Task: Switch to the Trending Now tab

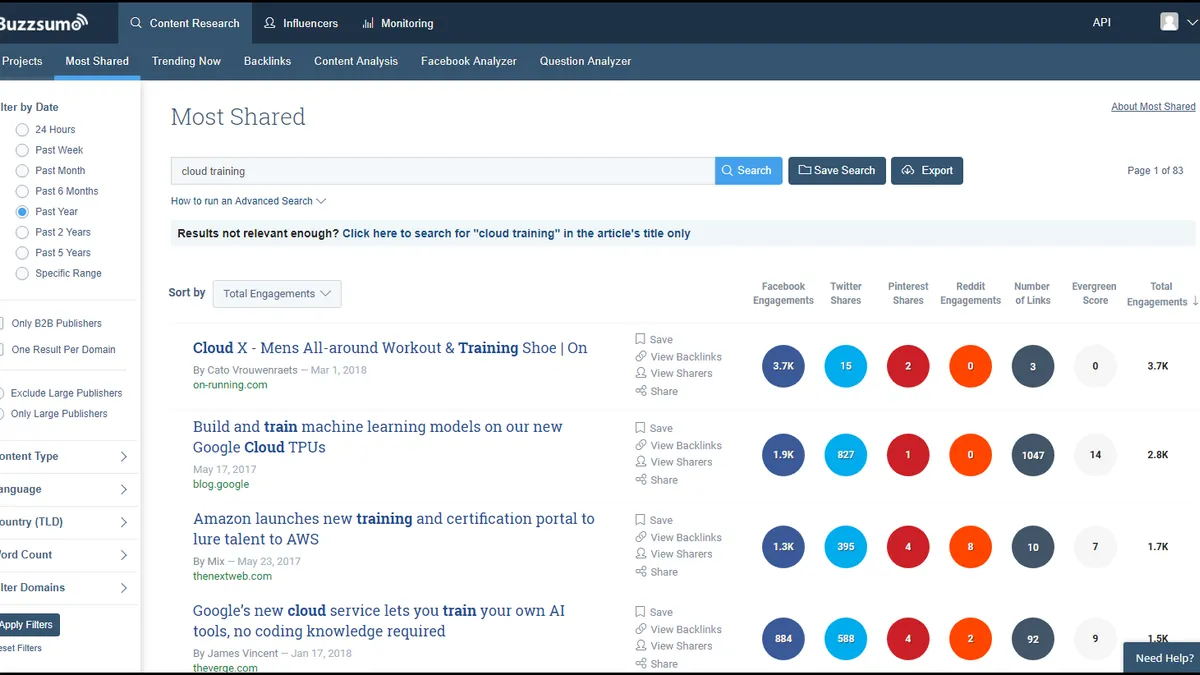Action: [x=186, y=61]
